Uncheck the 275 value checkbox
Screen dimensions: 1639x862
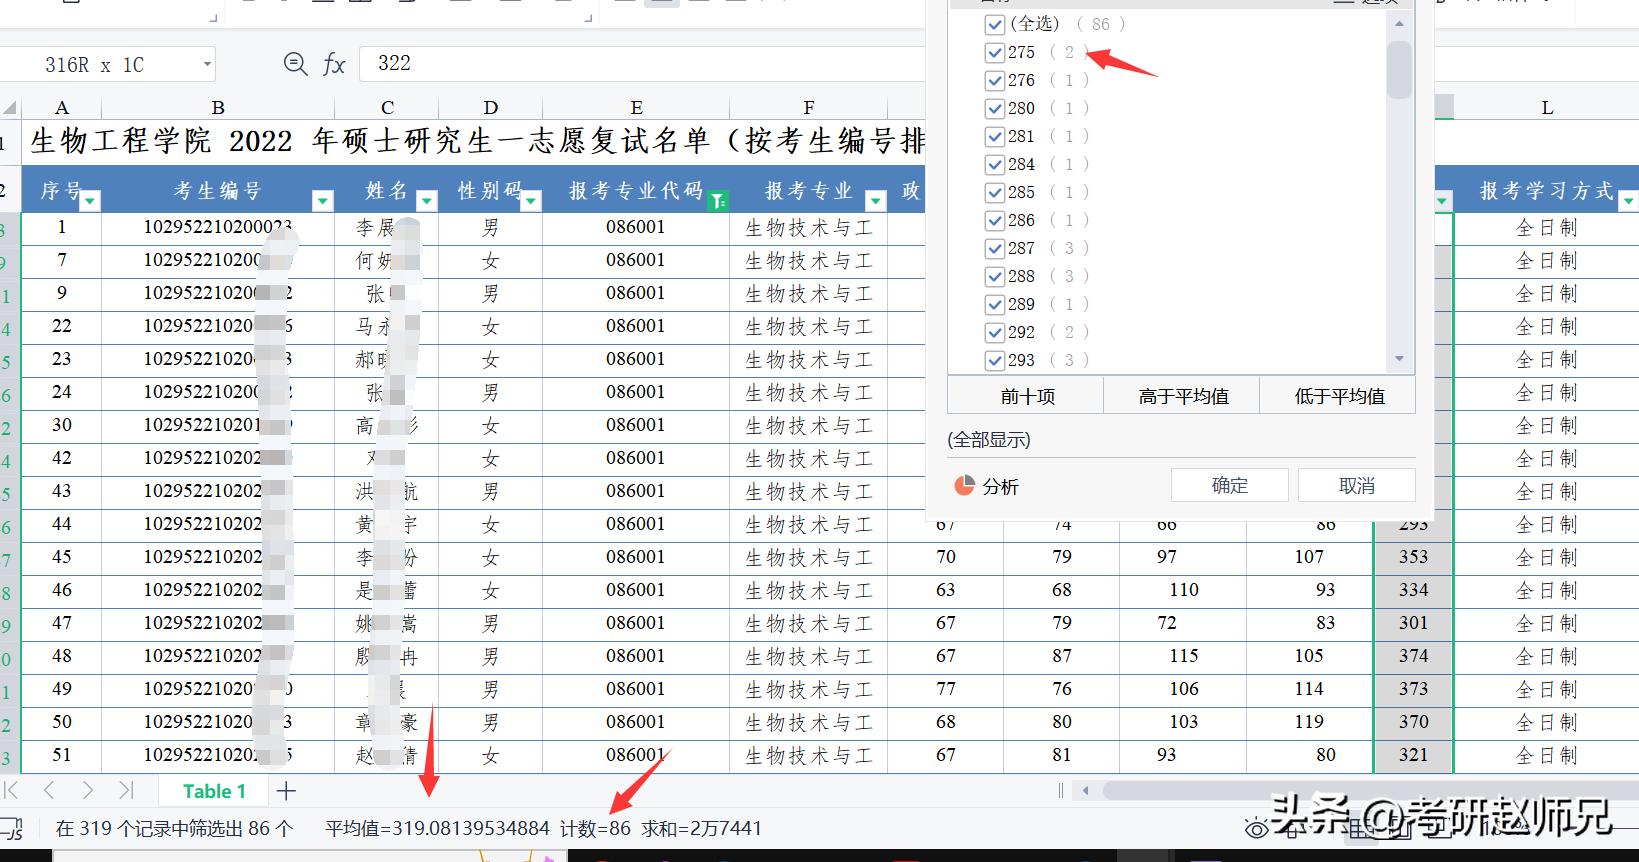pyautogui.click(x=994, y=52)
